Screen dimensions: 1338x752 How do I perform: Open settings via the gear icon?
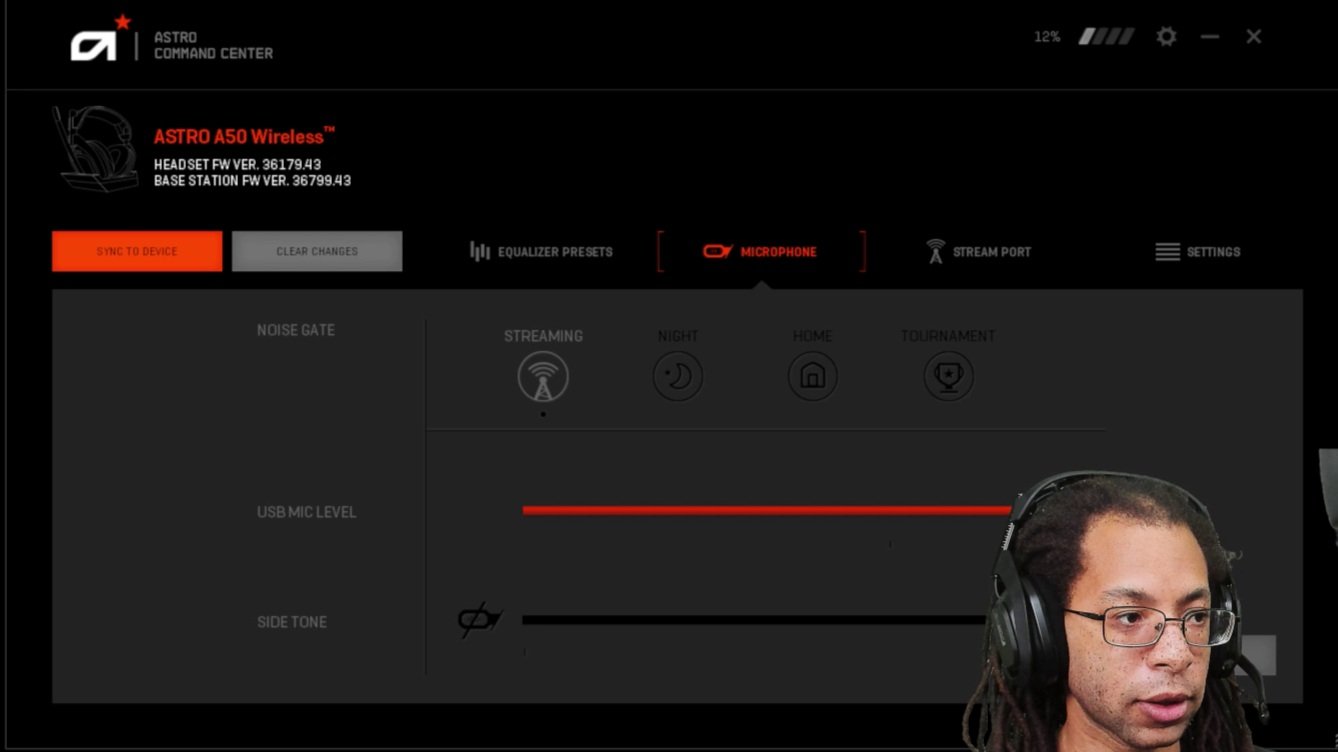tap(1166, 36)
